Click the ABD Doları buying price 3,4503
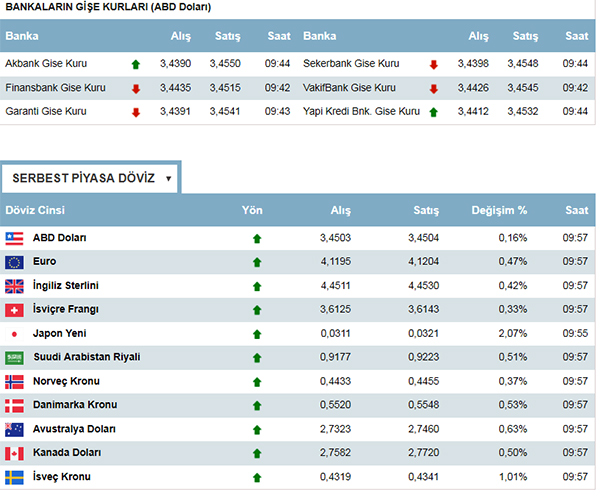 coord(335,238)
